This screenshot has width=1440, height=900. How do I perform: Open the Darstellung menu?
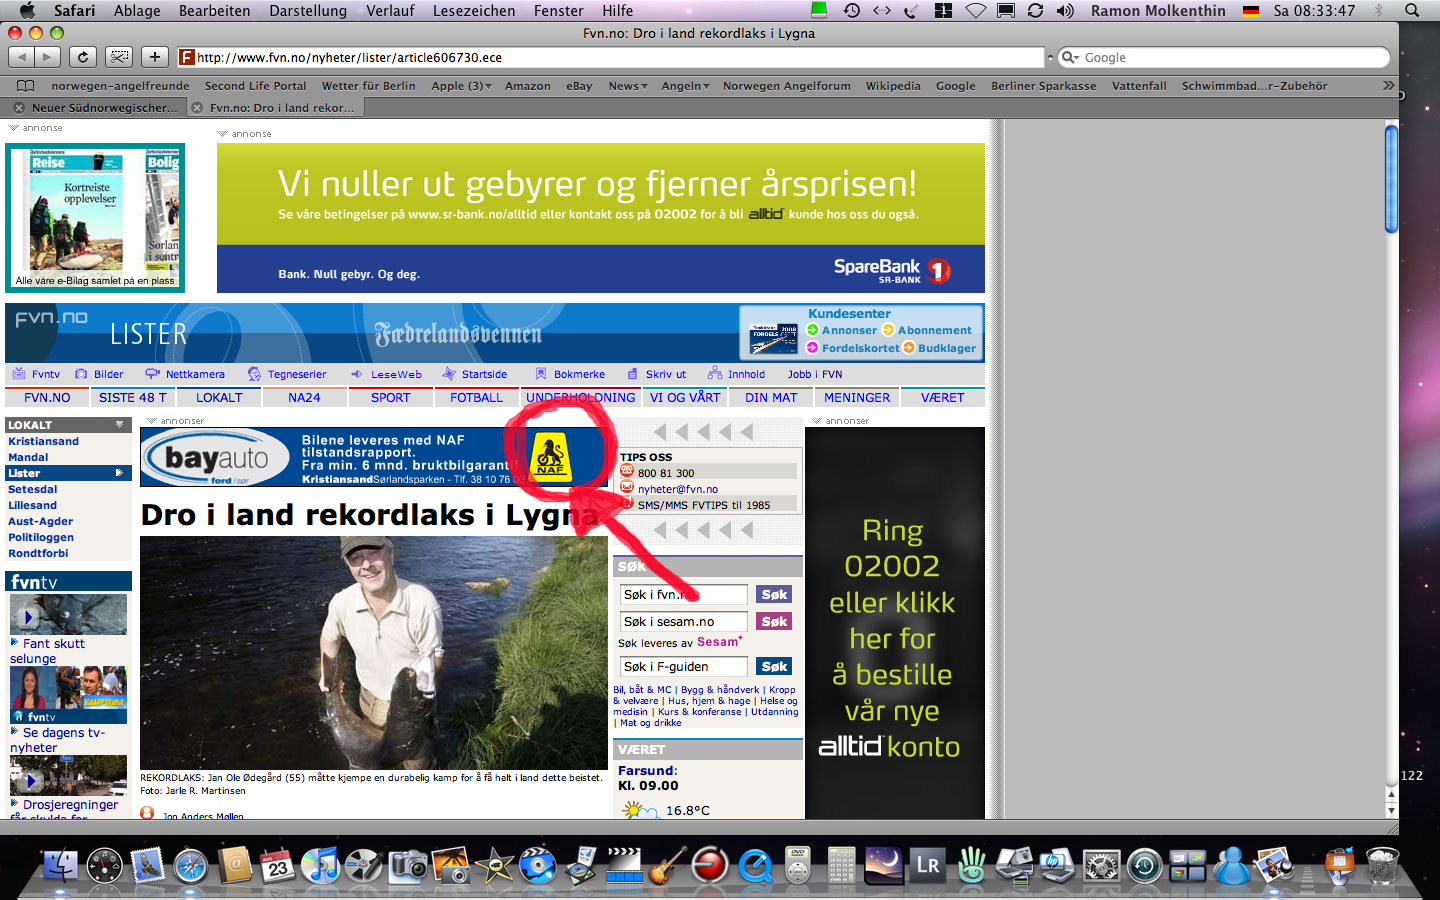308,11
